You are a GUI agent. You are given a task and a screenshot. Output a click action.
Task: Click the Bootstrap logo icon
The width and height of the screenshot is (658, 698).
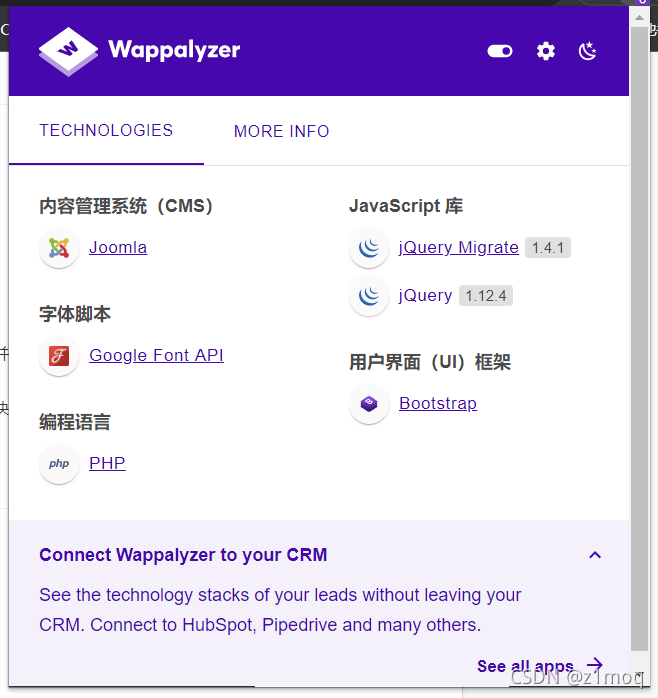pos(369,404)
